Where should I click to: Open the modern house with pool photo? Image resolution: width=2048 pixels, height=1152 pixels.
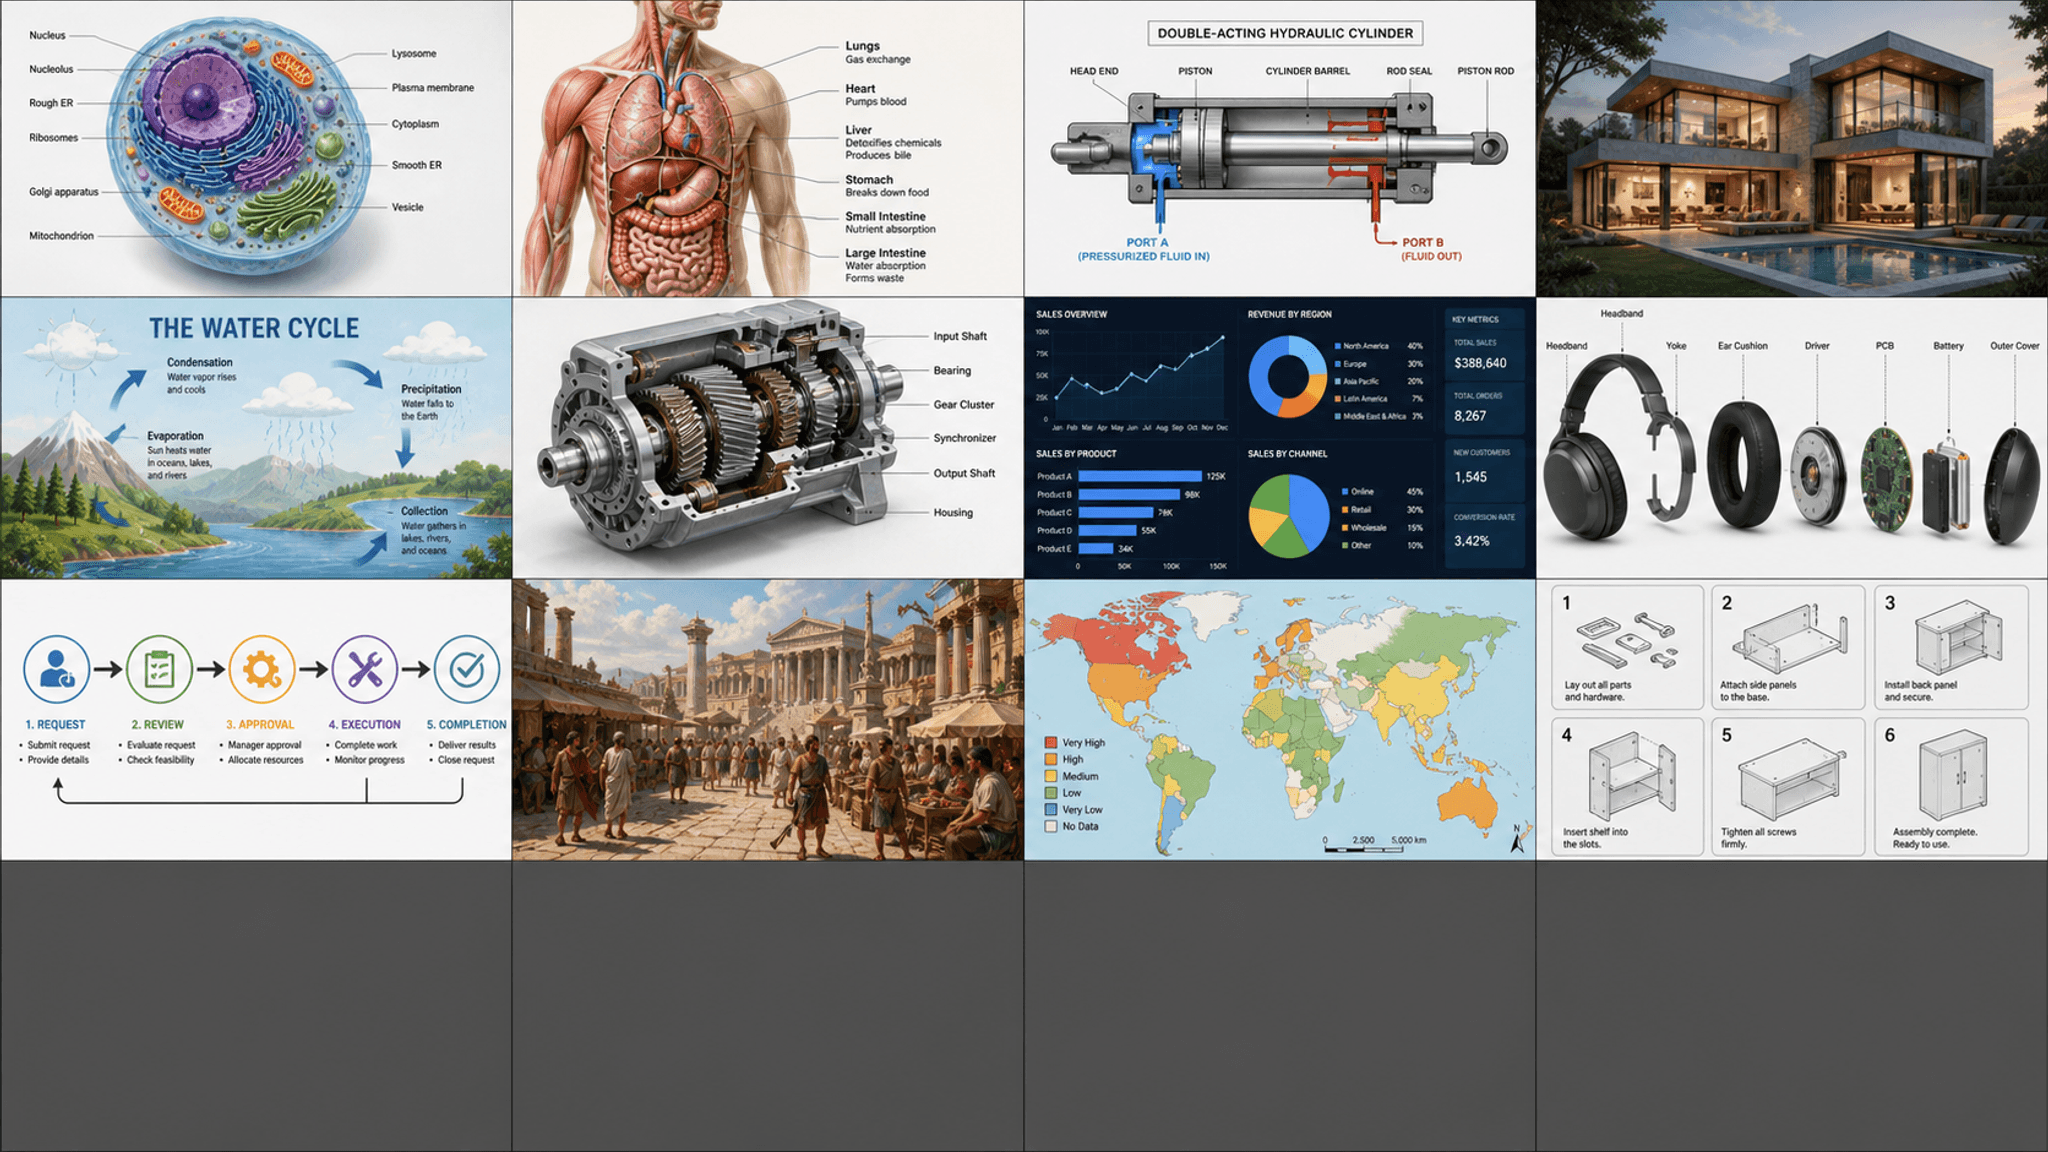(x=1792, y=148)
